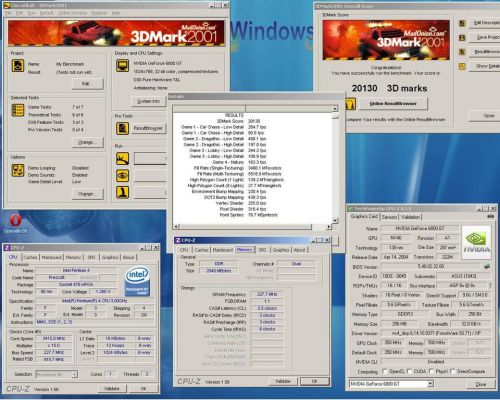Click the ResultBrowser magnifier icon under Pro Tools

coord(122,128)
